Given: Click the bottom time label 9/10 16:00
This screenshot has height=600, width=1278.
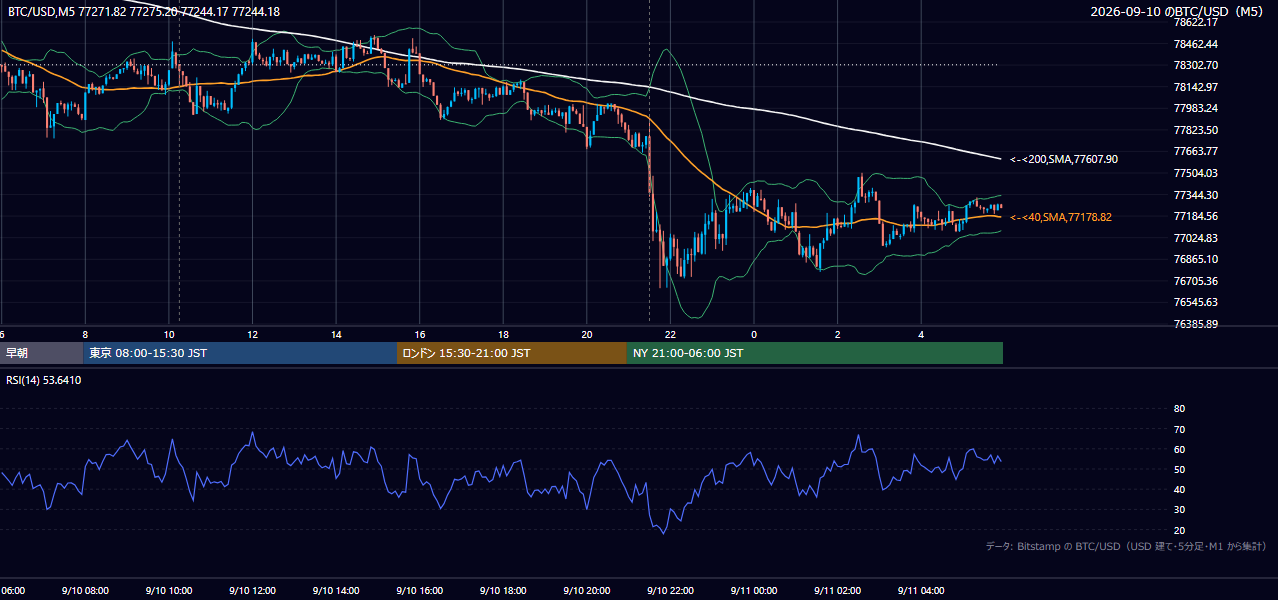Looking at the screenshot, I should click(419, 591).
